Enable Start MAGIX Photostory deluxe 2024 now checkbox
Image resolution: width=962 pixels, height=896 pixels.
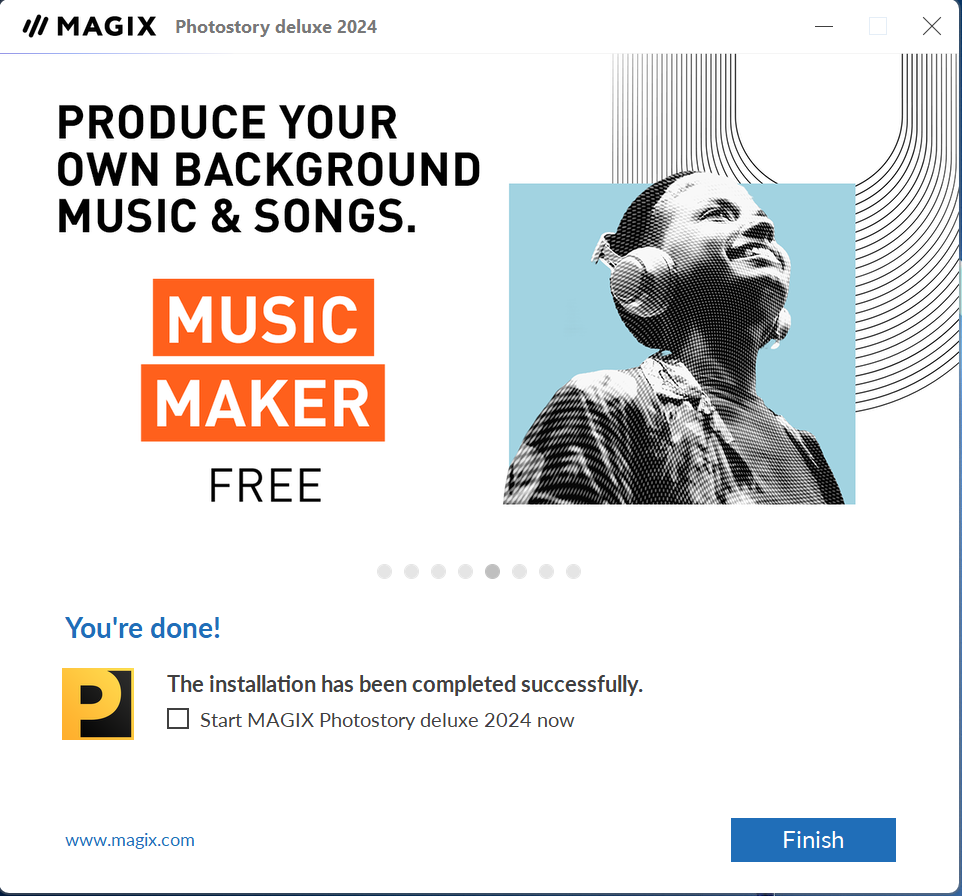[x=178, y=719]
